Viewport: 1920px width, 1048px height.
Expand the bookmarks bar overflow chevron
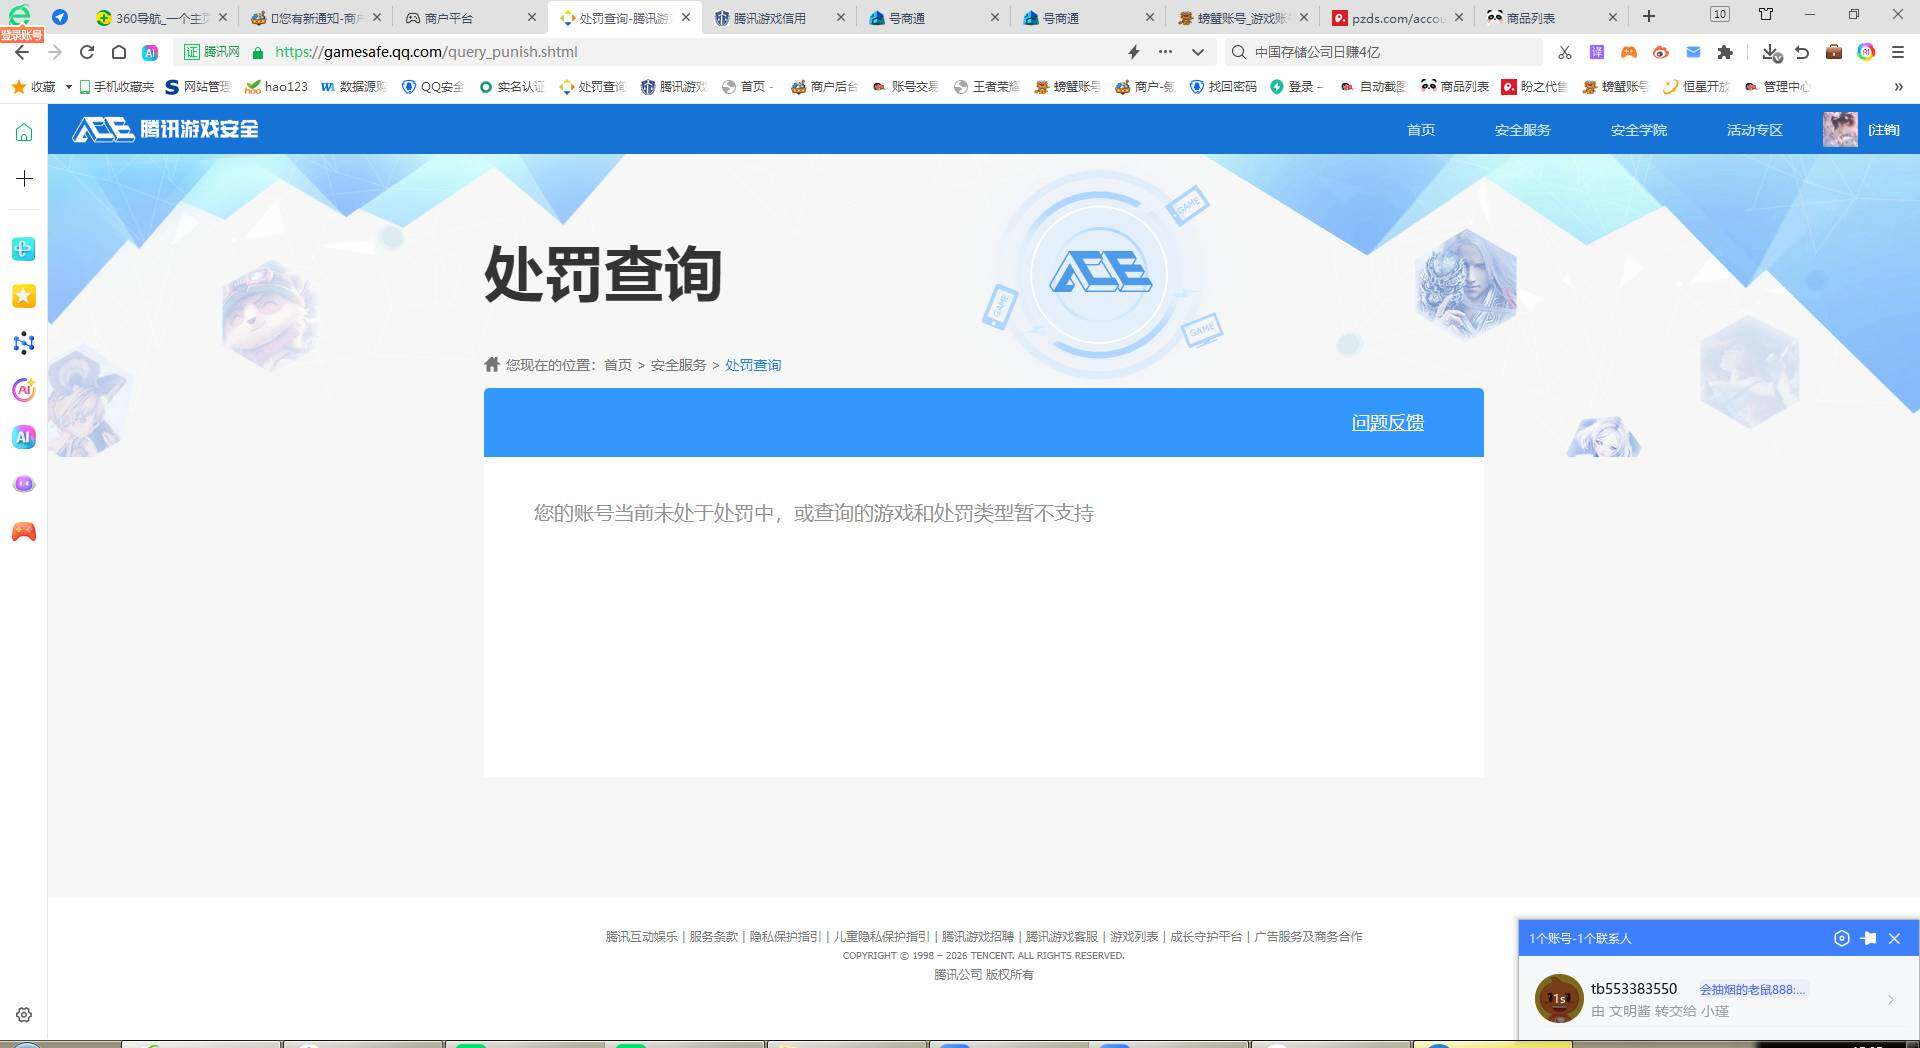point(1898,87)
